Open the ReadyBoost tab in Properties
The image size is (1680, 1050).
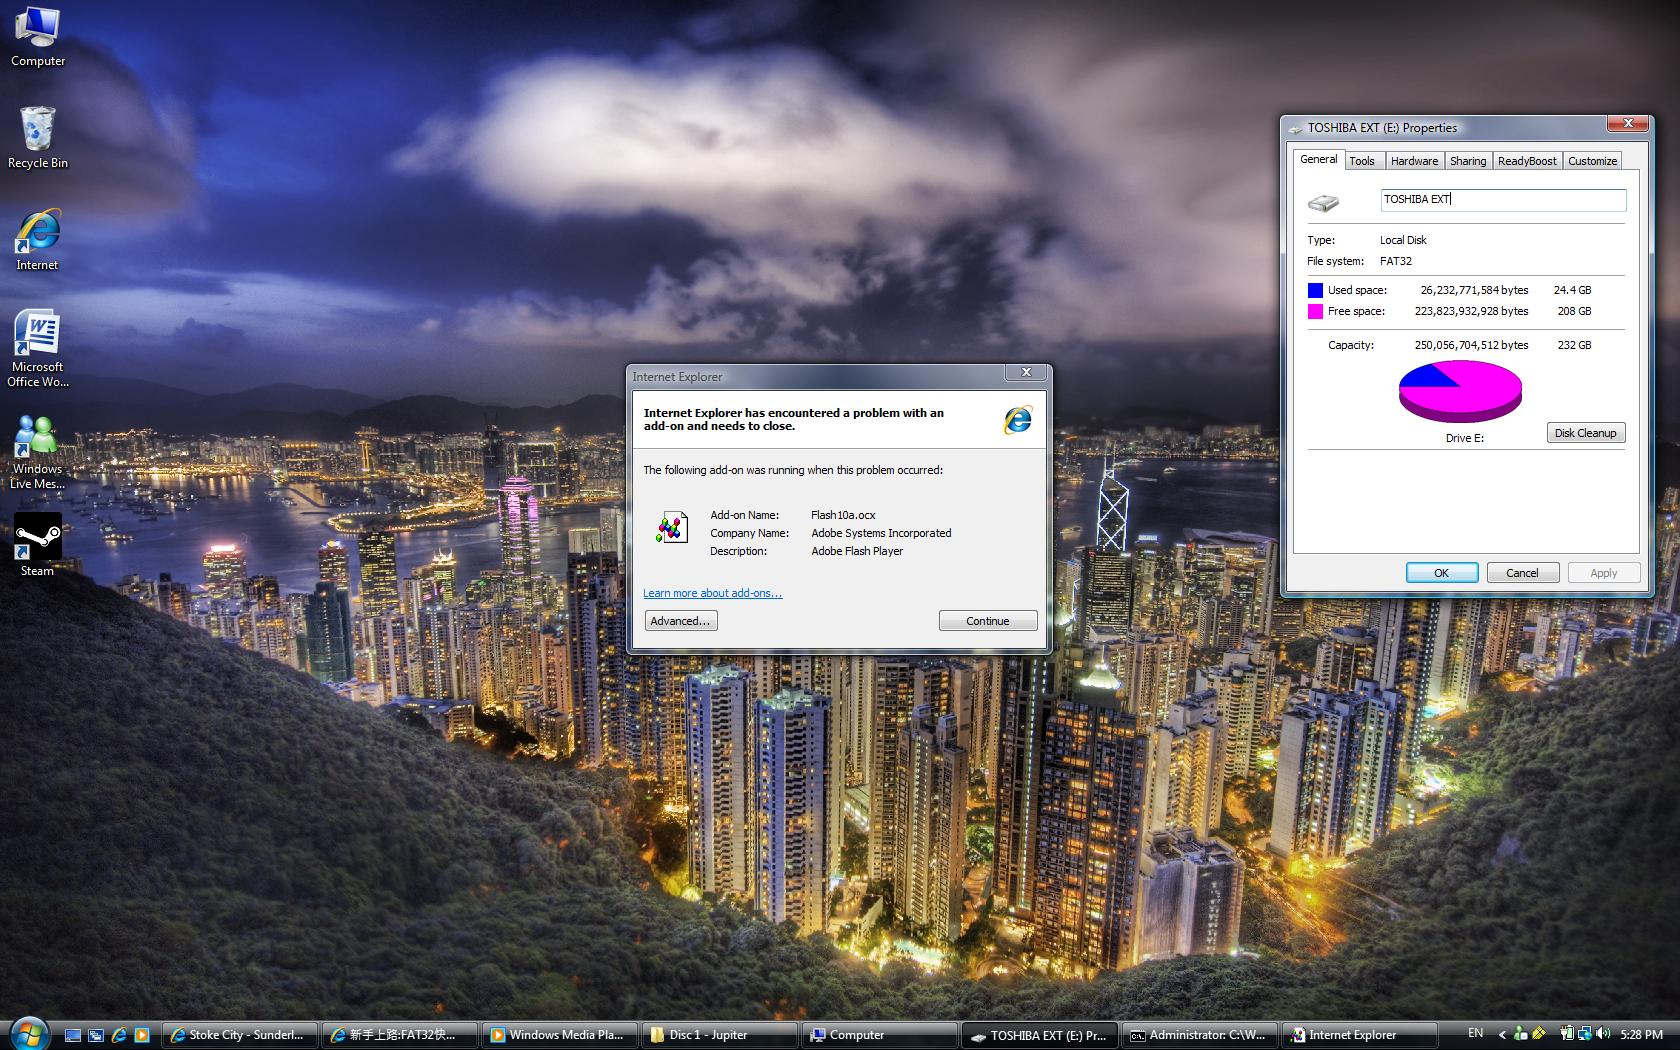tap(1527, 161)
